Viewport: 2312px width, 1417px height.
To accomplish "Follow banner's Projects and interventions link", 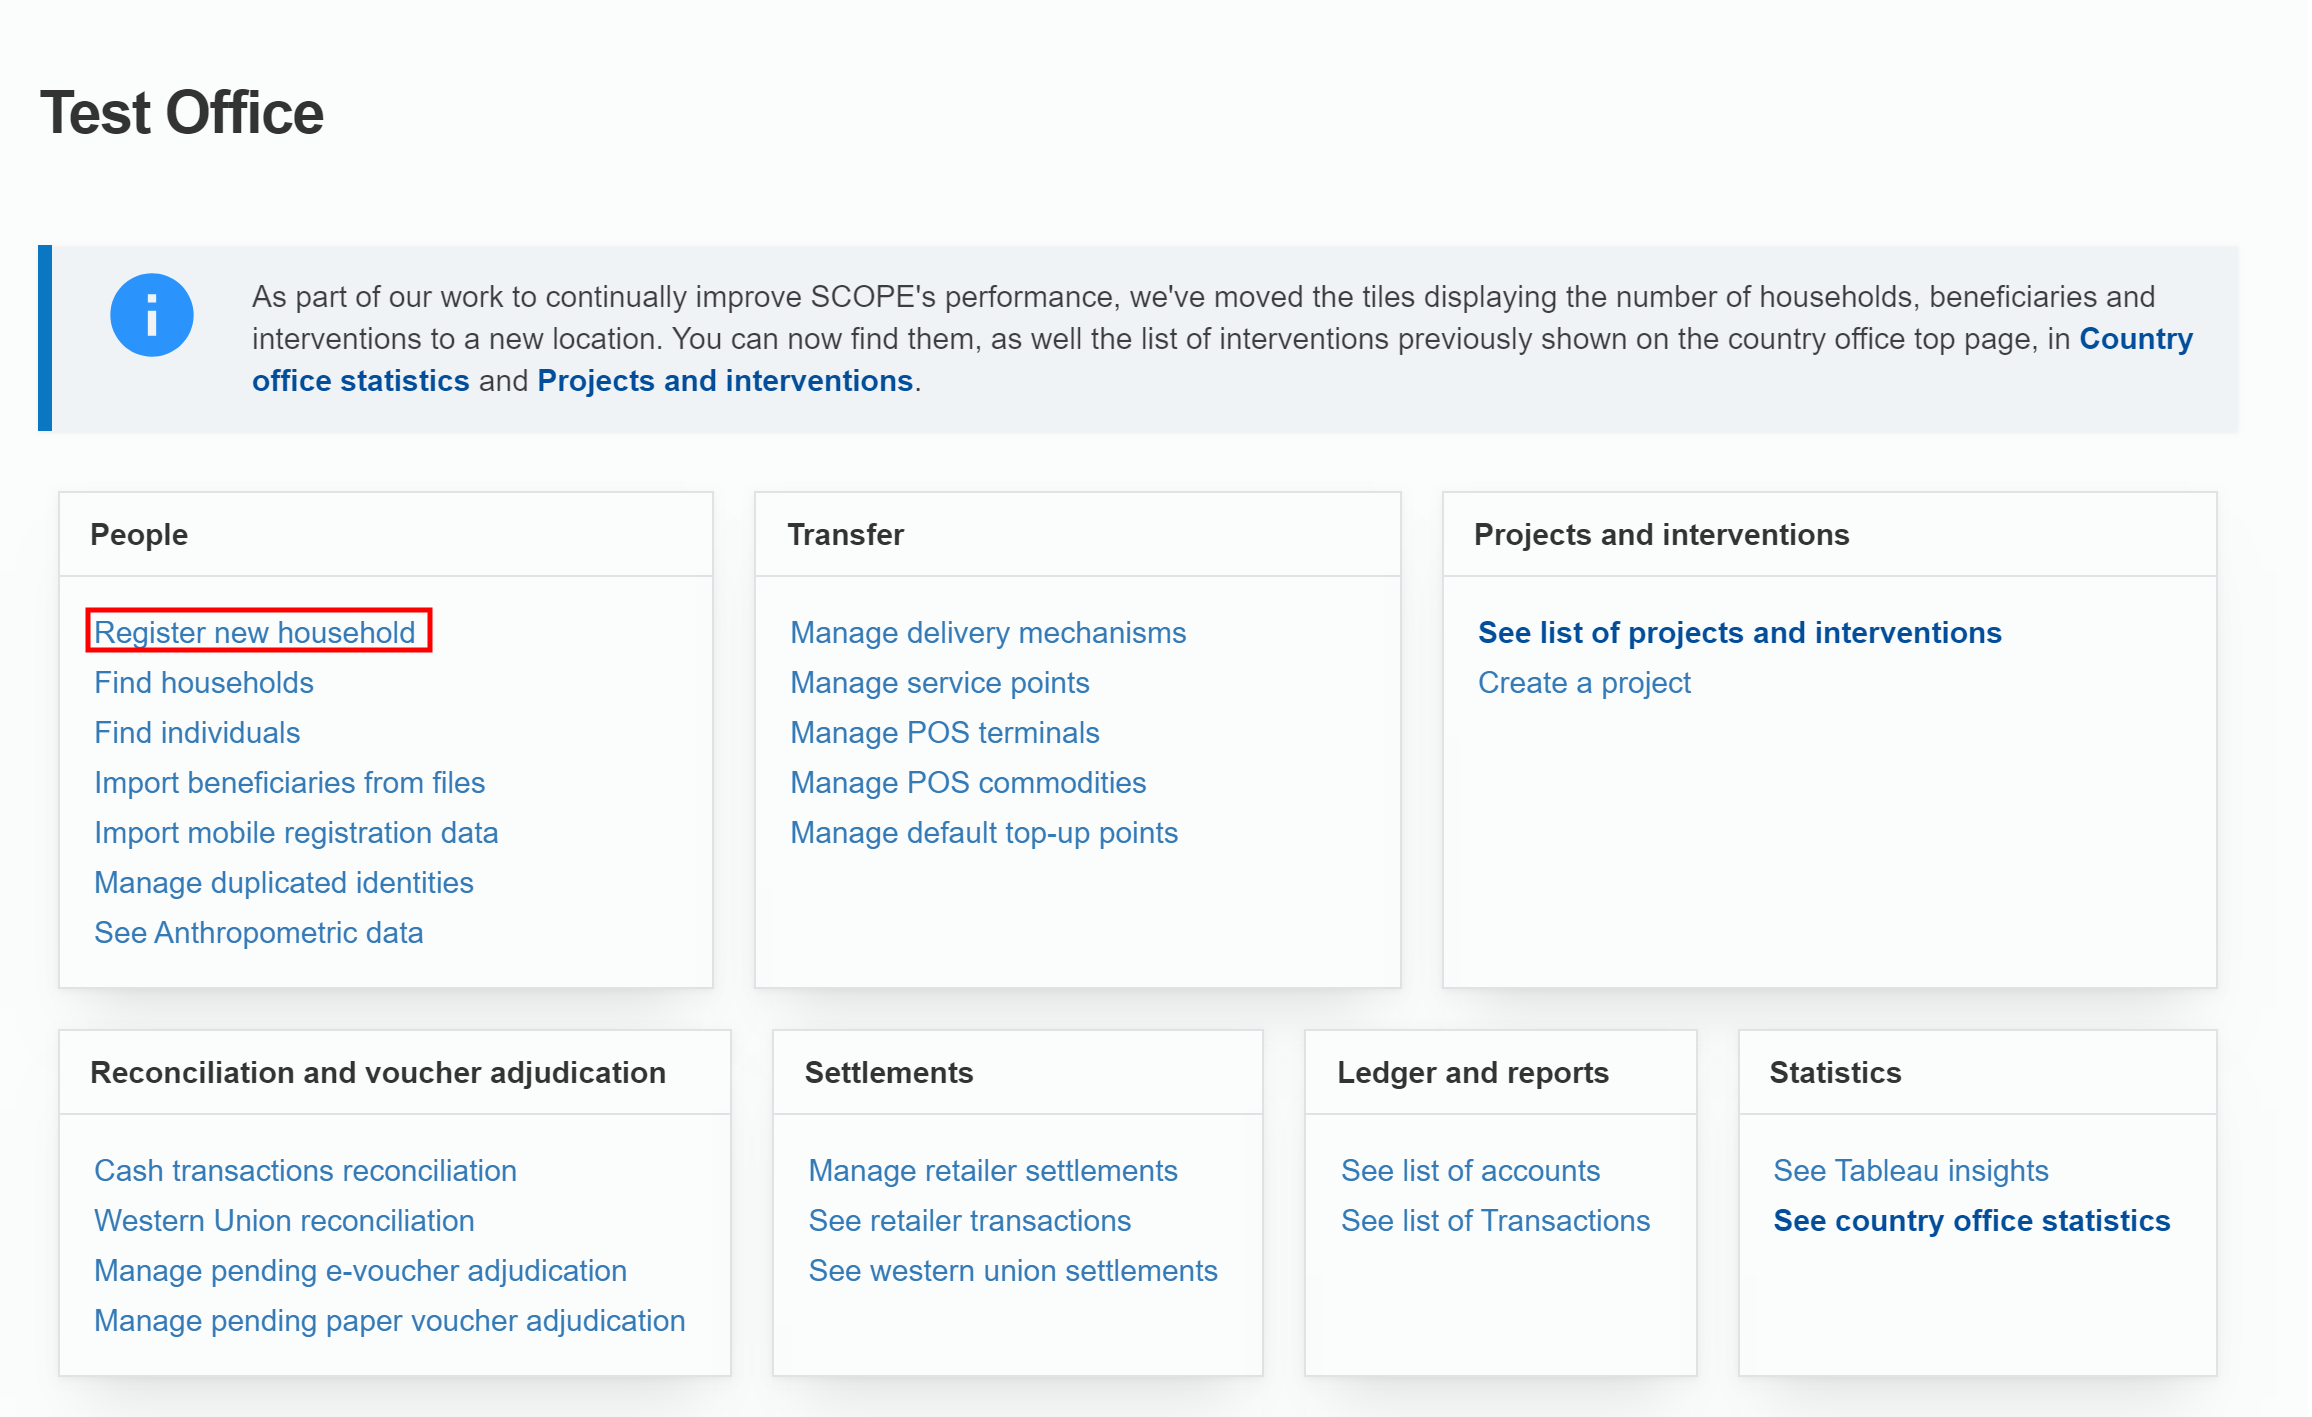I will click(725, 381).
